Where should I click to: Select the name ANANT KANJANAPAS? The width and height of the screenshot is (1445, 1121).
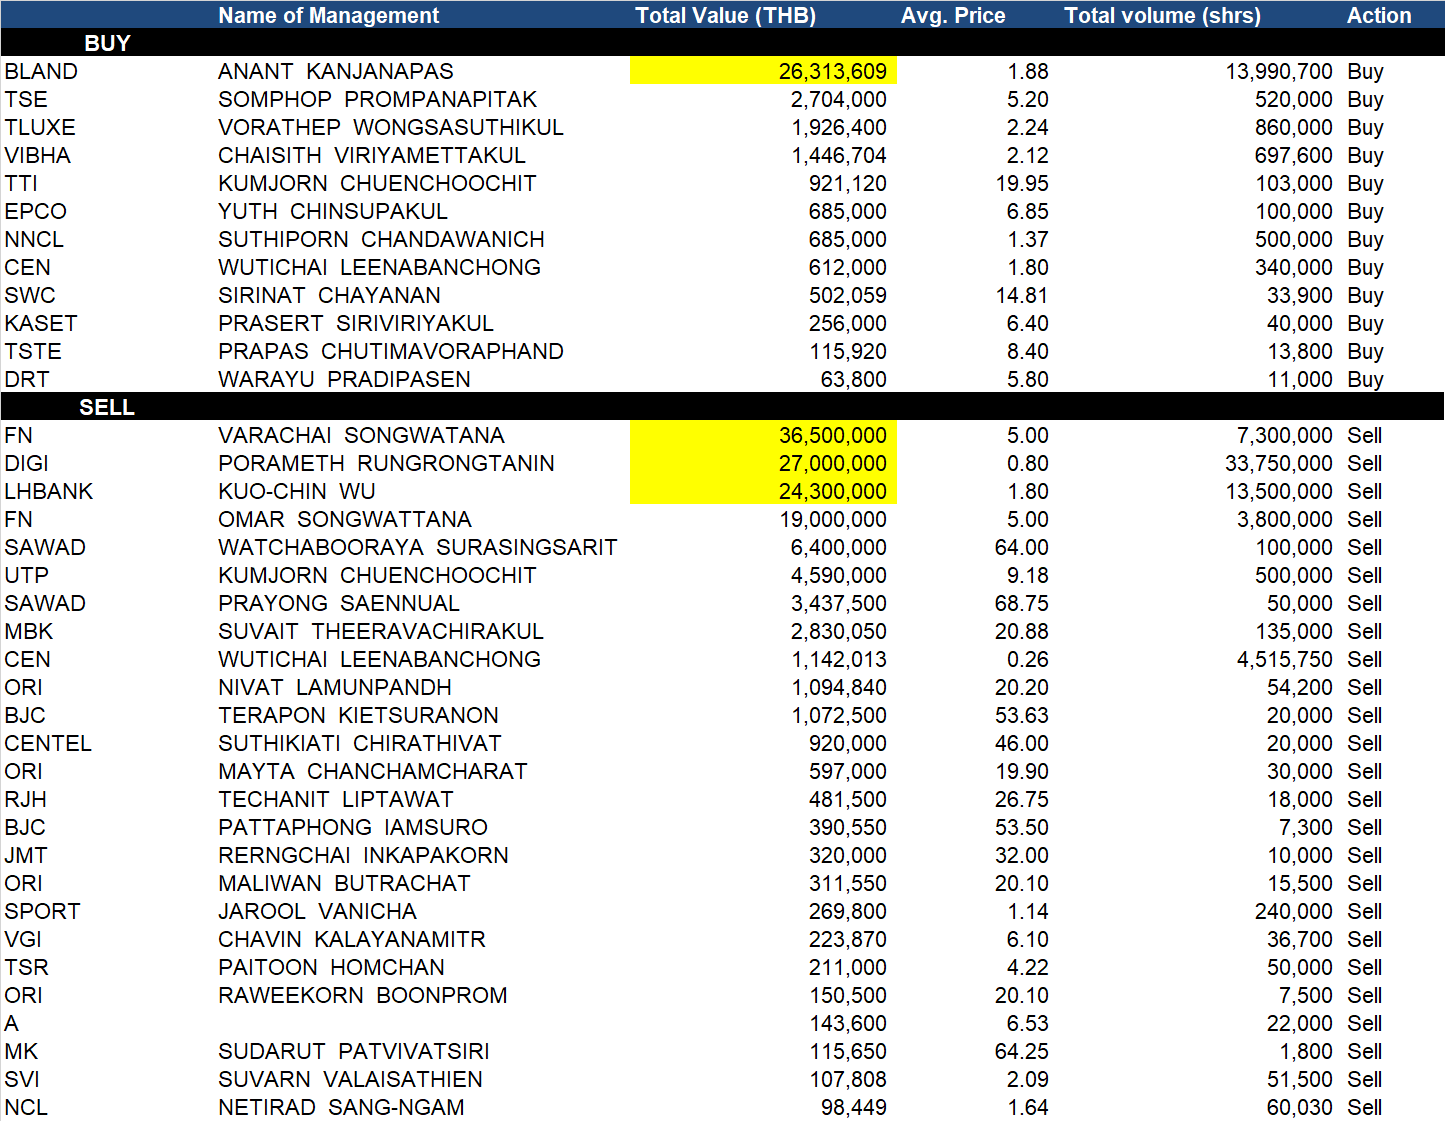(x=336, y=71)
